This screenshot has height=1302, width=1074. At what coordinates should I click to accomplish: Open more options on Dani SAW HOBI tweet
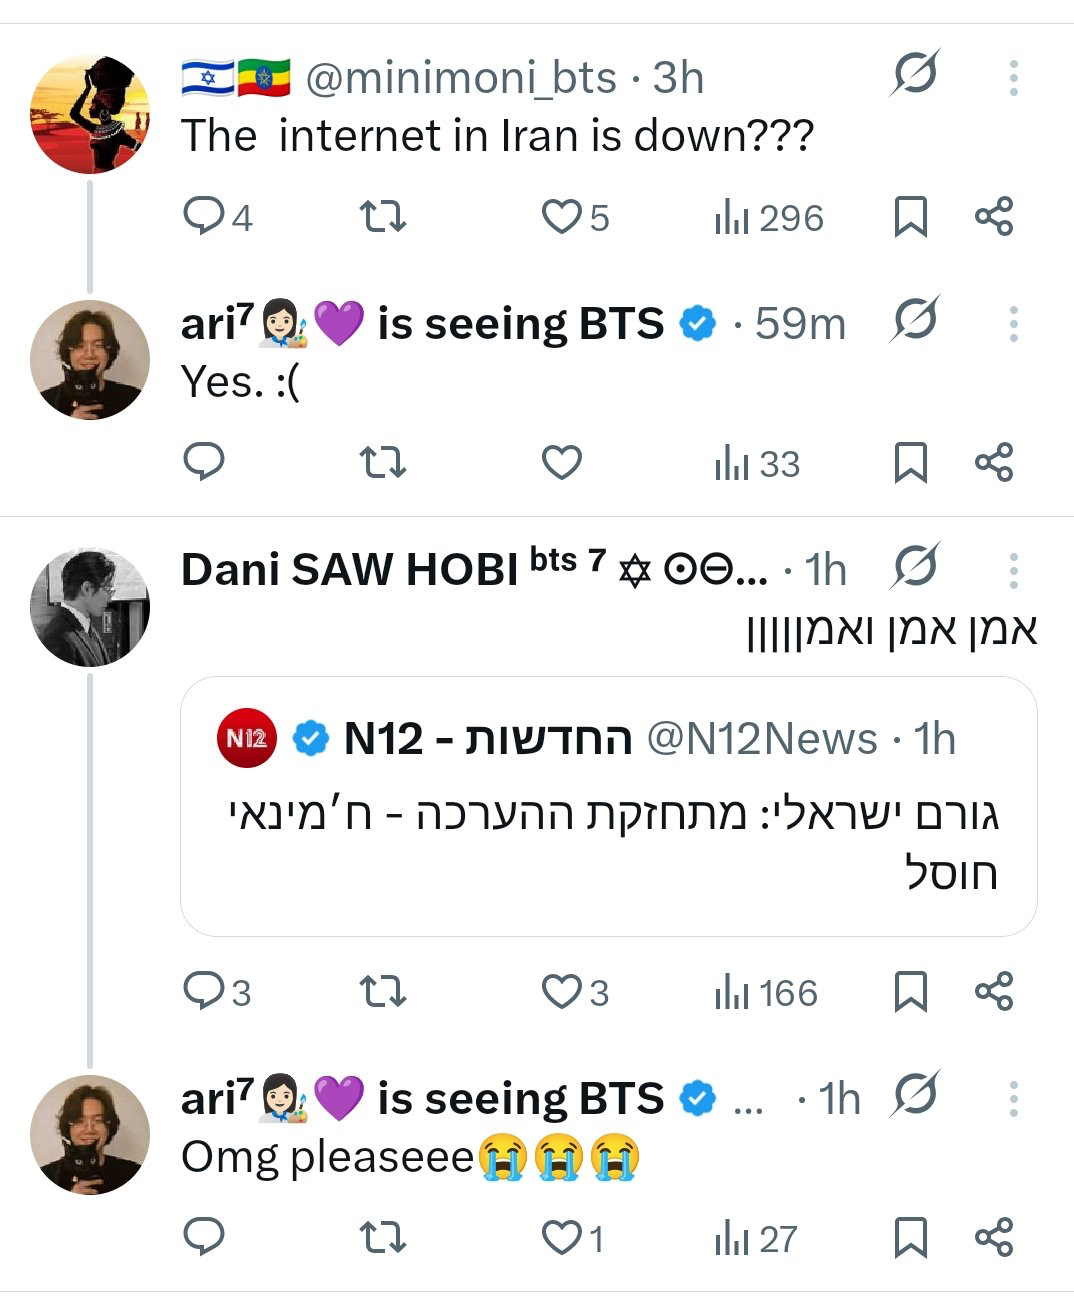coord(1013,570)
